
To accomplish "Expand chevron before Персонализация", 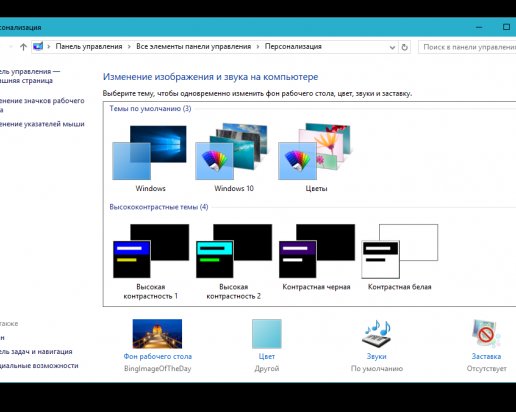I will [x=258, y=47].
